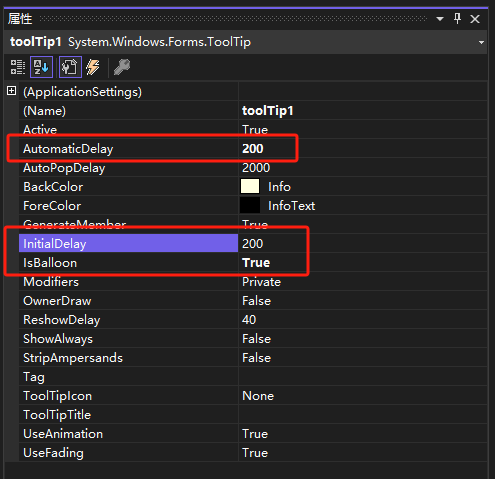Select the ReshowDelay property

[129, 320]
